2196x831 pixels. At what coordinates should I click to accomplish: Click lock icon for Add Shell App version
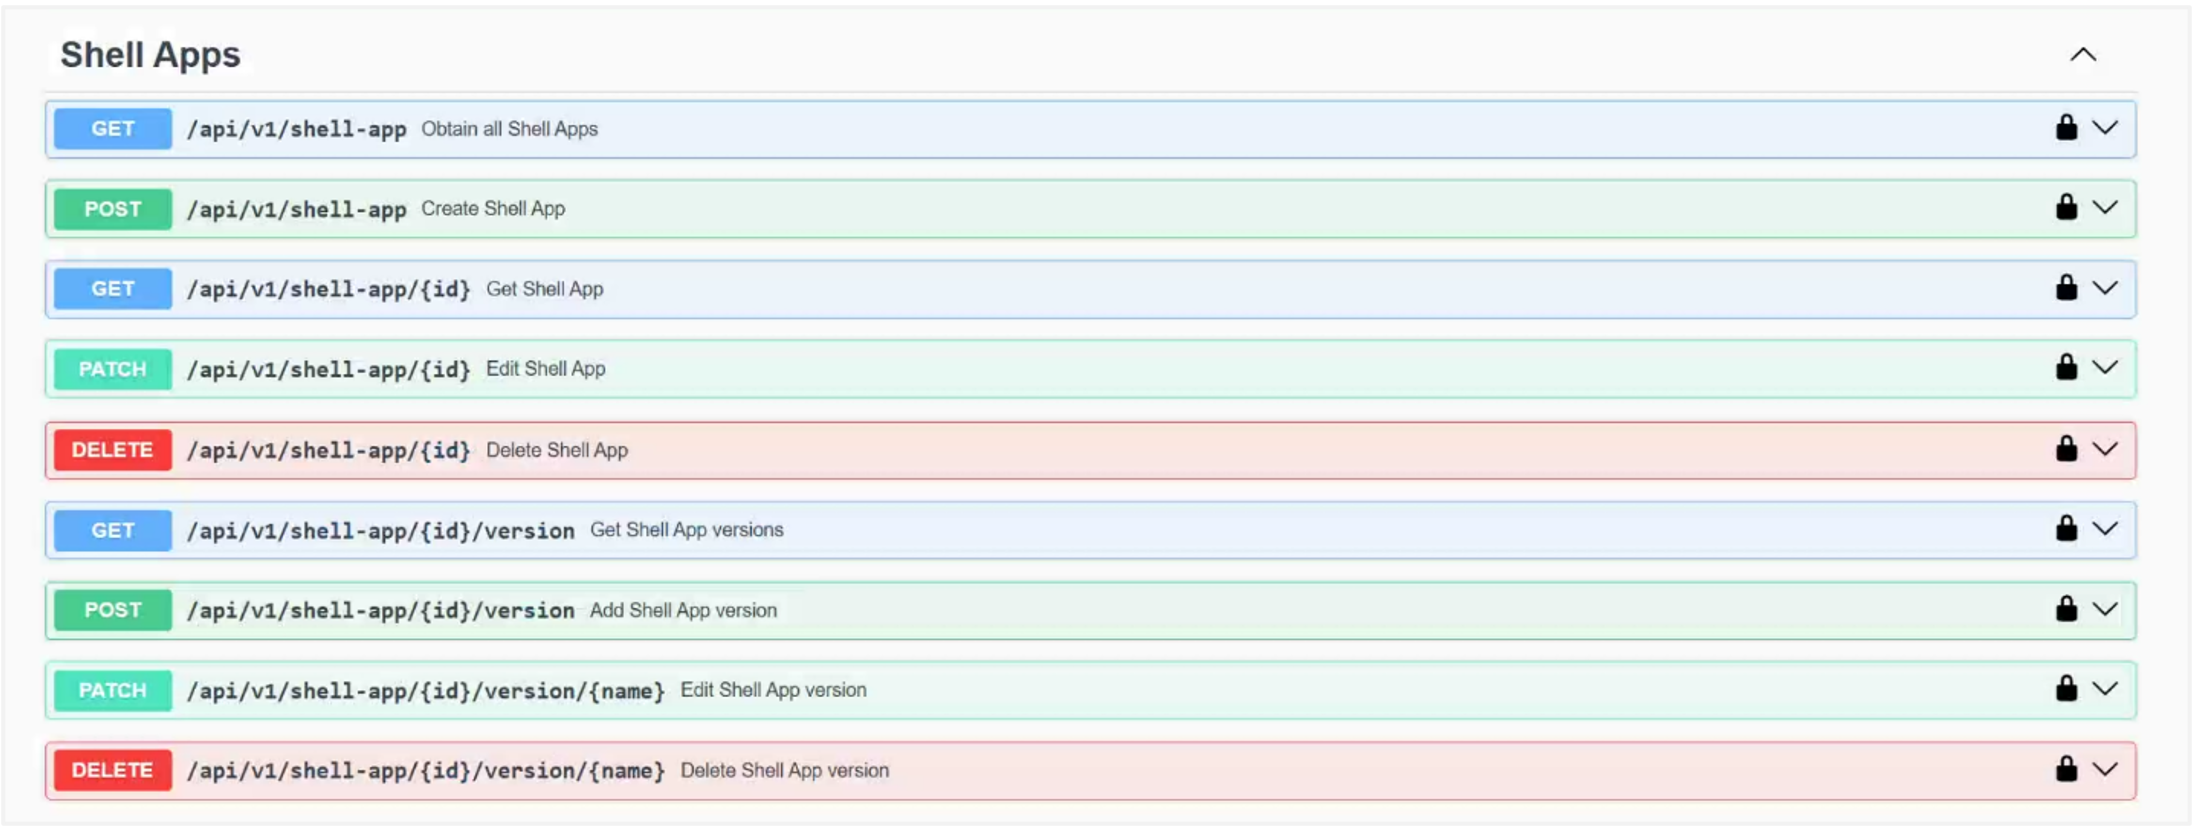coord(2066,609)
